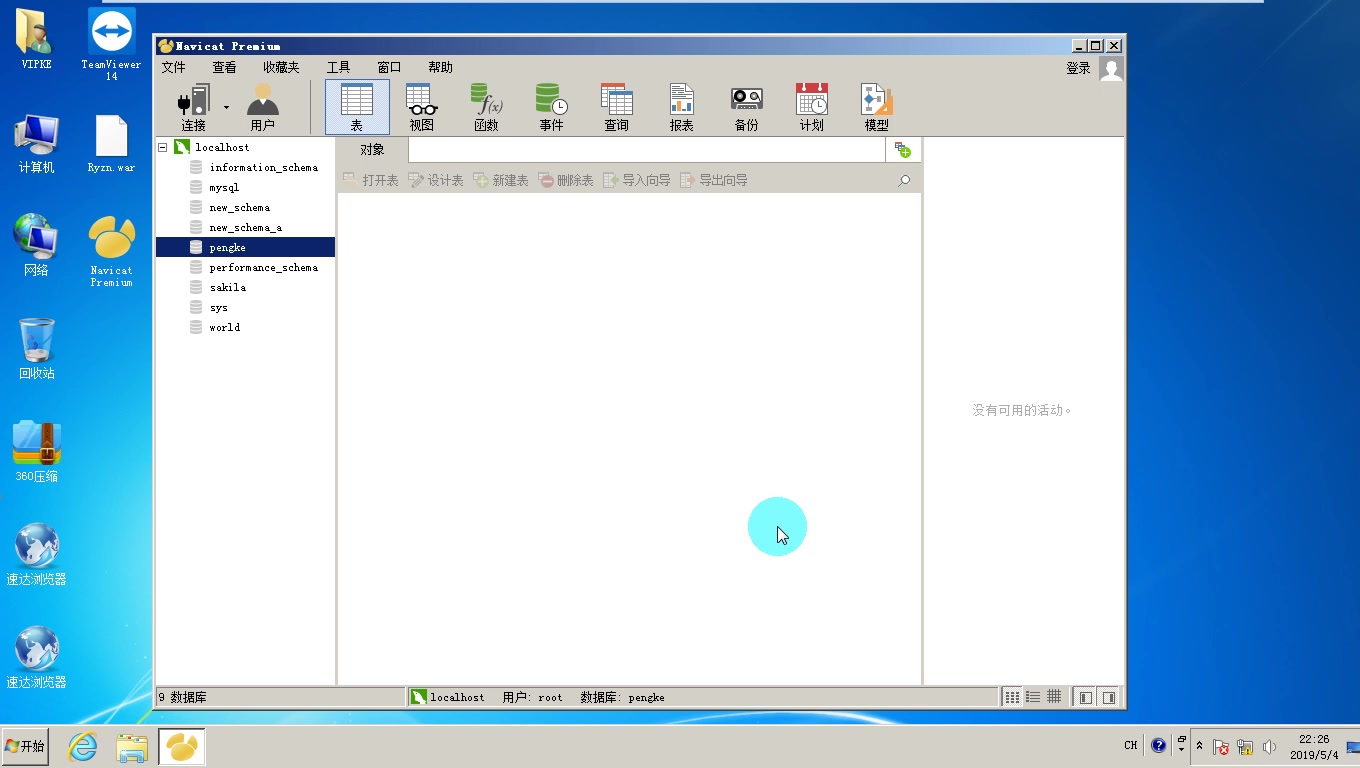Open the 用户 (User) toolbar icon
Screen dimensions: 1360x768
pos(263,108)
